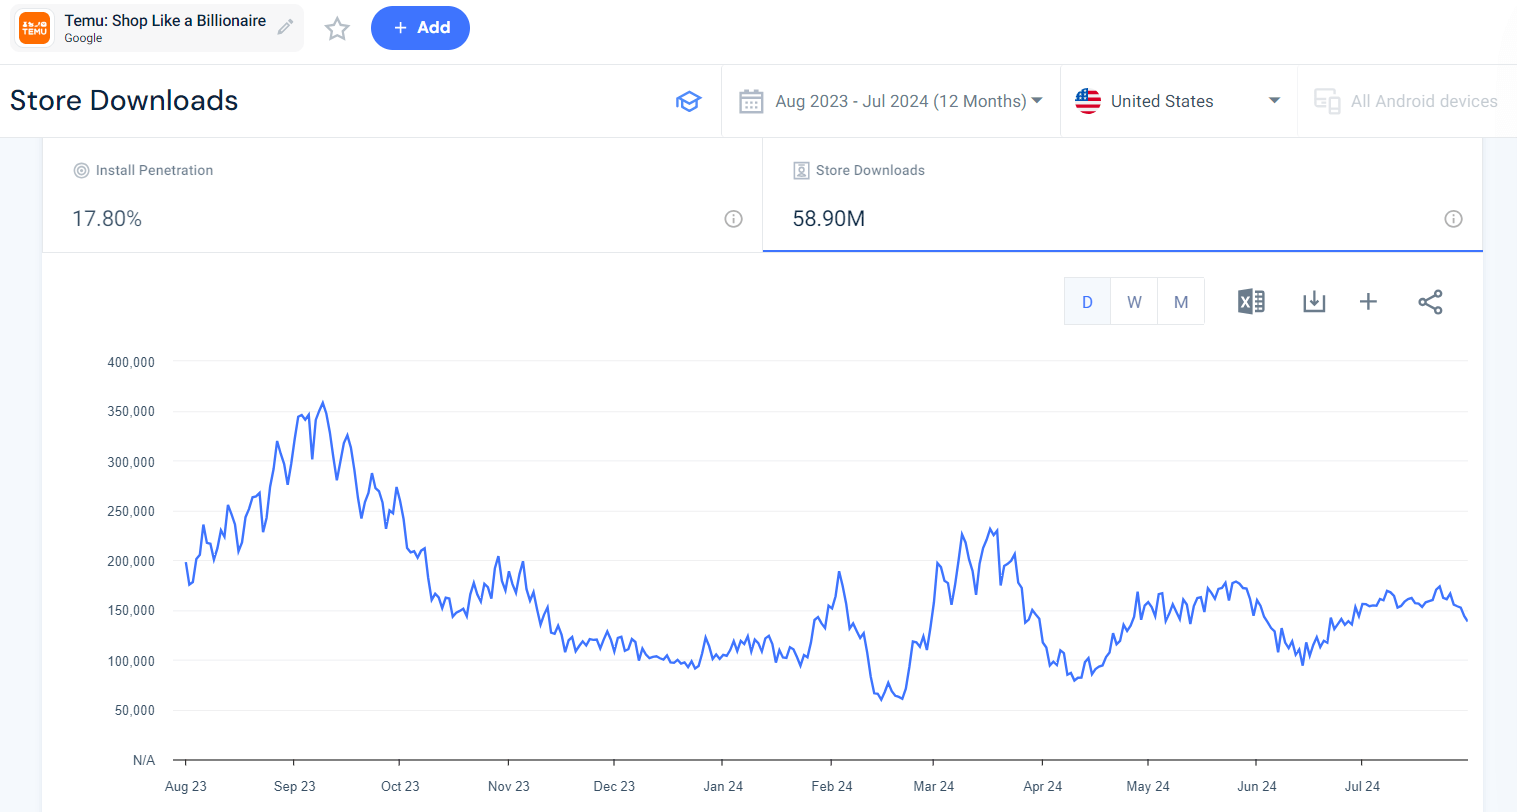Switch chart to weekly granularity
Viewport: 1517px width, 812px height.
coord(1134,302)
